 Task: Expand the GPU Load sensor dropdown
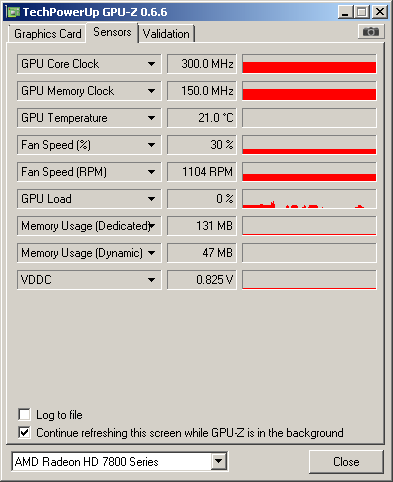click(x=152, y=199)
